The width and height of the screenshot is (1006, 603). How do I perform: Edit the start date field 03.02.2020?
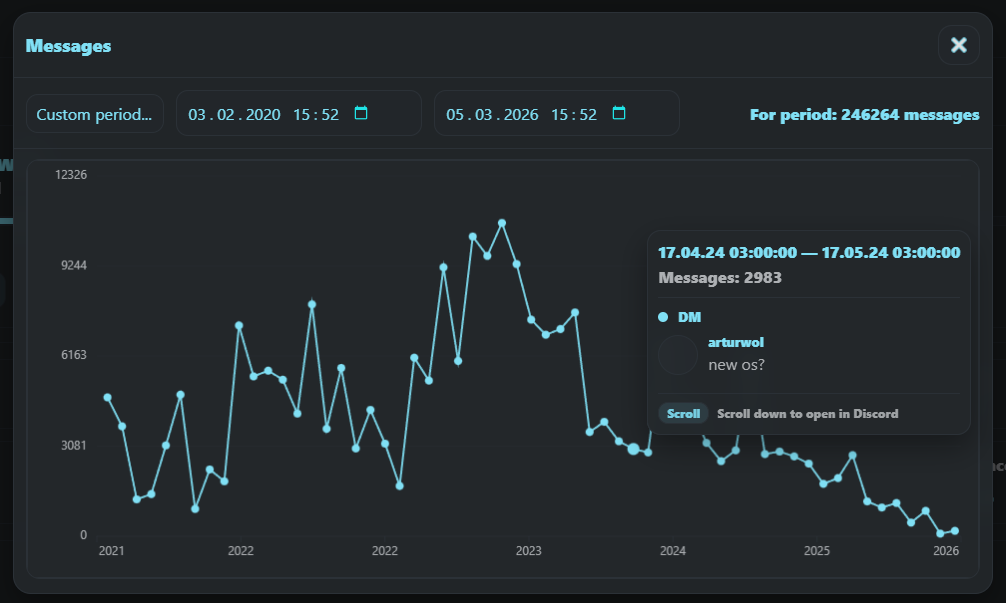[299, 114]
